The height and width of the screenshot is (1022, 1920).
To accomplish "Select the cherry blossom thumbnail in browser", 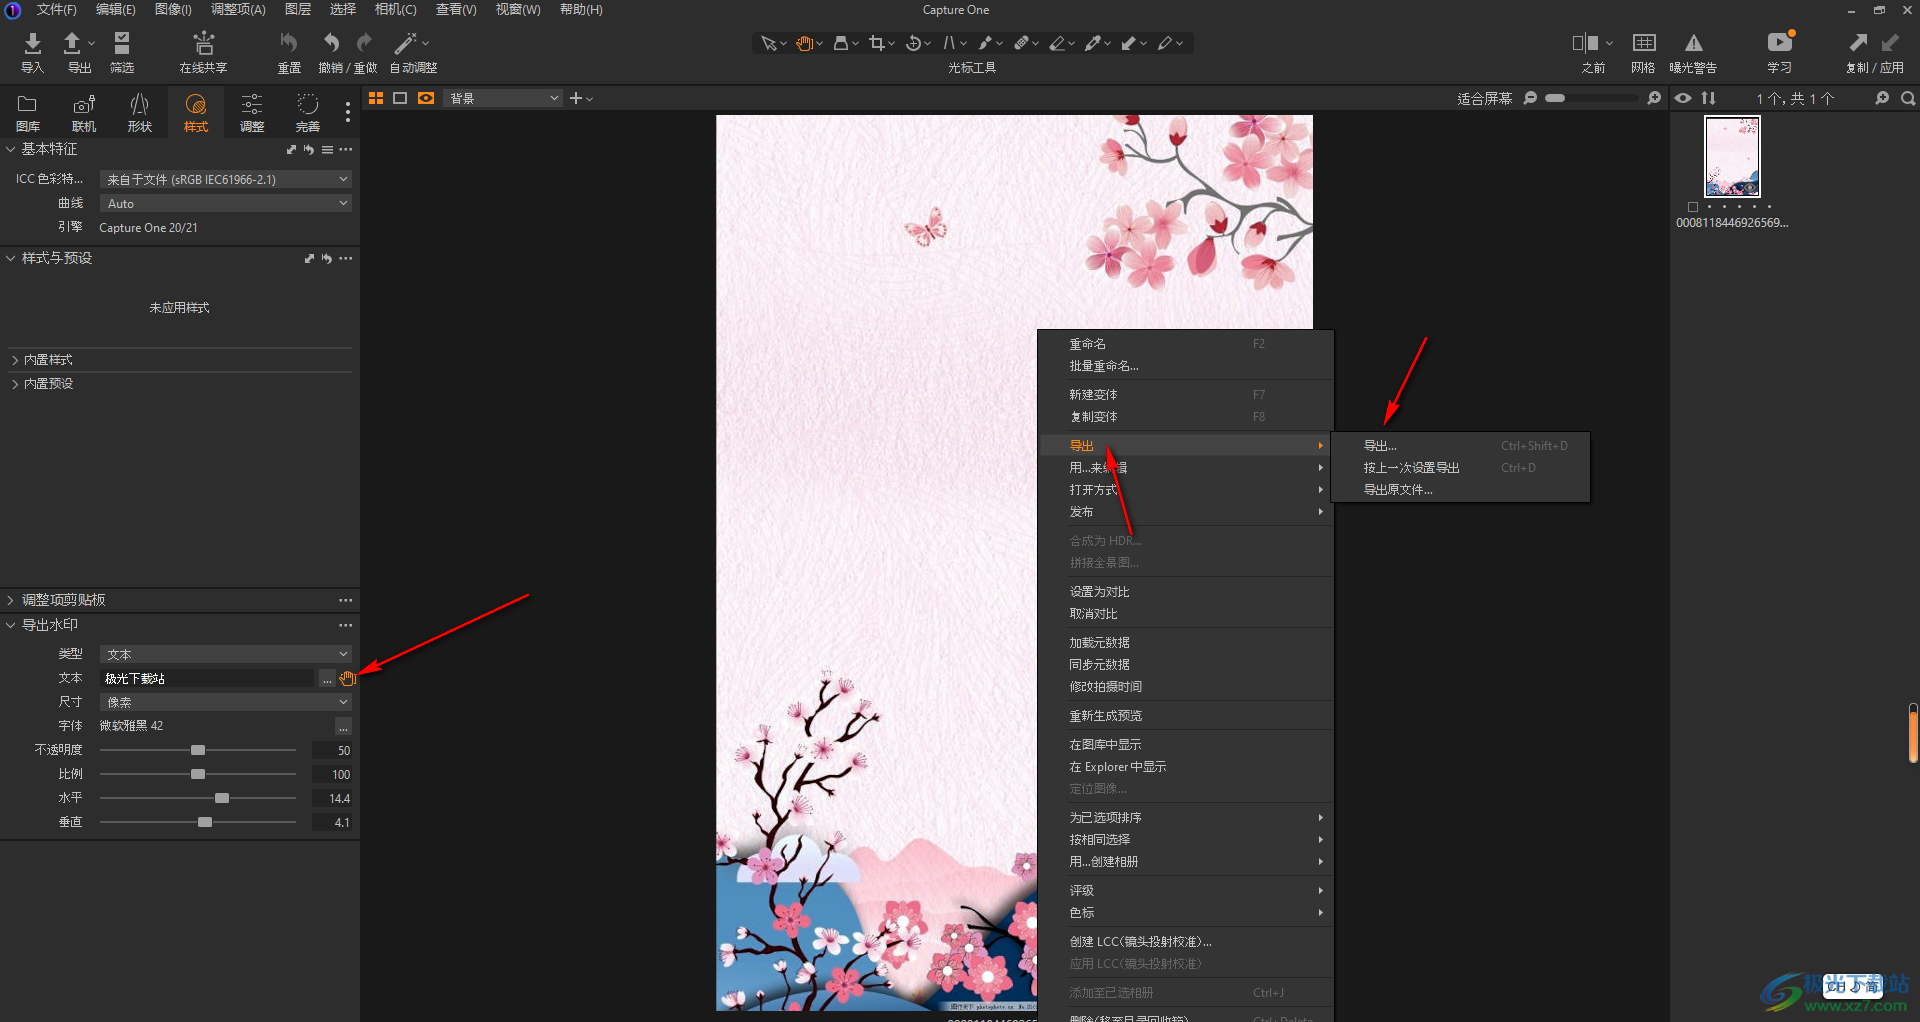I will click(1732, 157).
